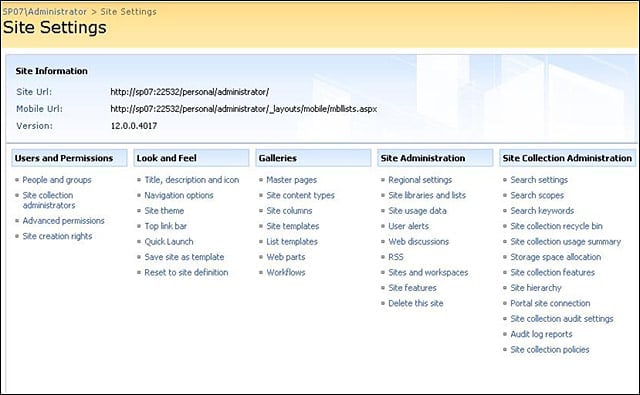640x395 pixels.
Task: Open Site collection administrators
Action: 49,200
